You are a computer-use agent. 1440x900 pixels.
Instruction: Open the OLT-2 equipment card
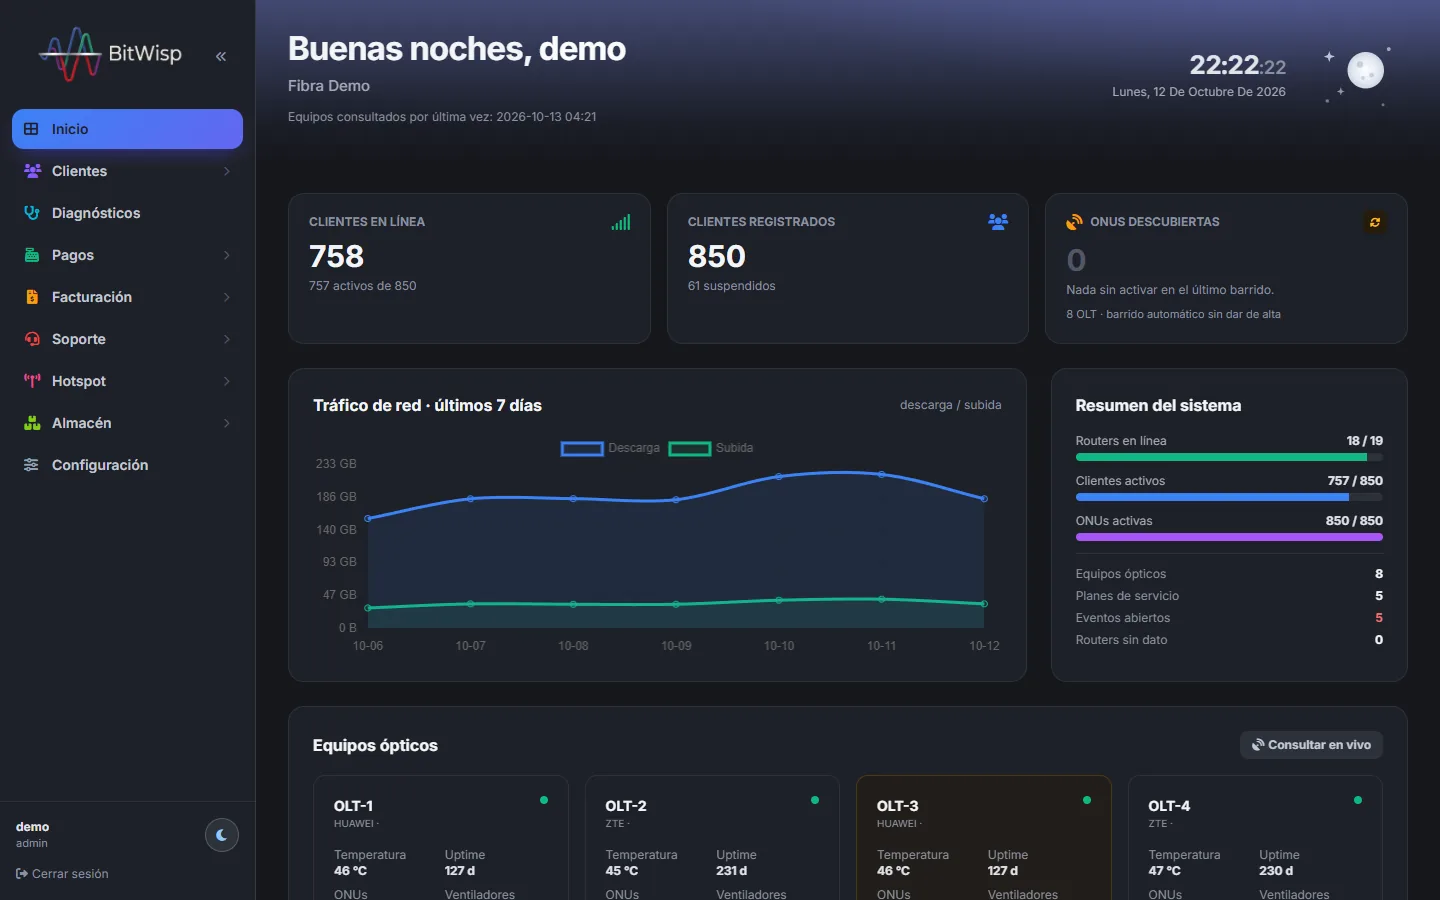tap(712, 838)
